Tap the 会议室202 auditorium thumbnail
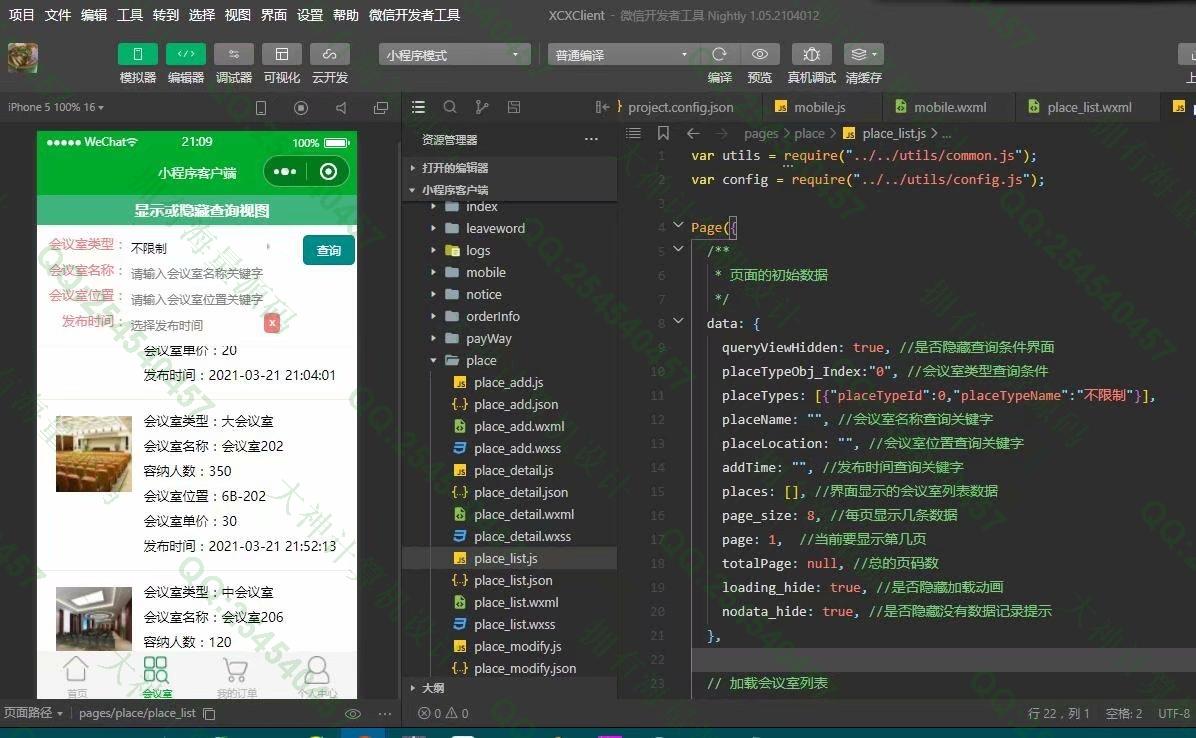This screenshot has width=1196, height=738. tap(94, 454)
